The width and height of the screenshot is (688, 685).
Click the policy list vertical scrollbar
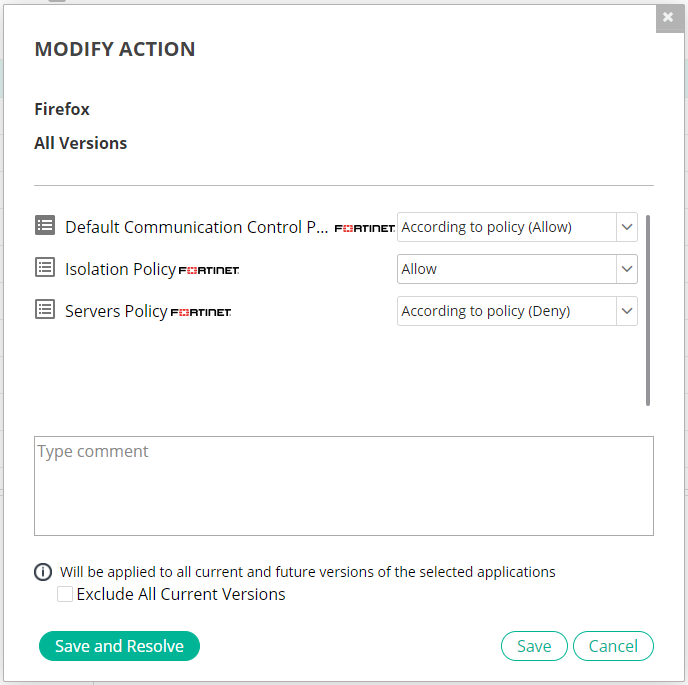click(648, 310)
